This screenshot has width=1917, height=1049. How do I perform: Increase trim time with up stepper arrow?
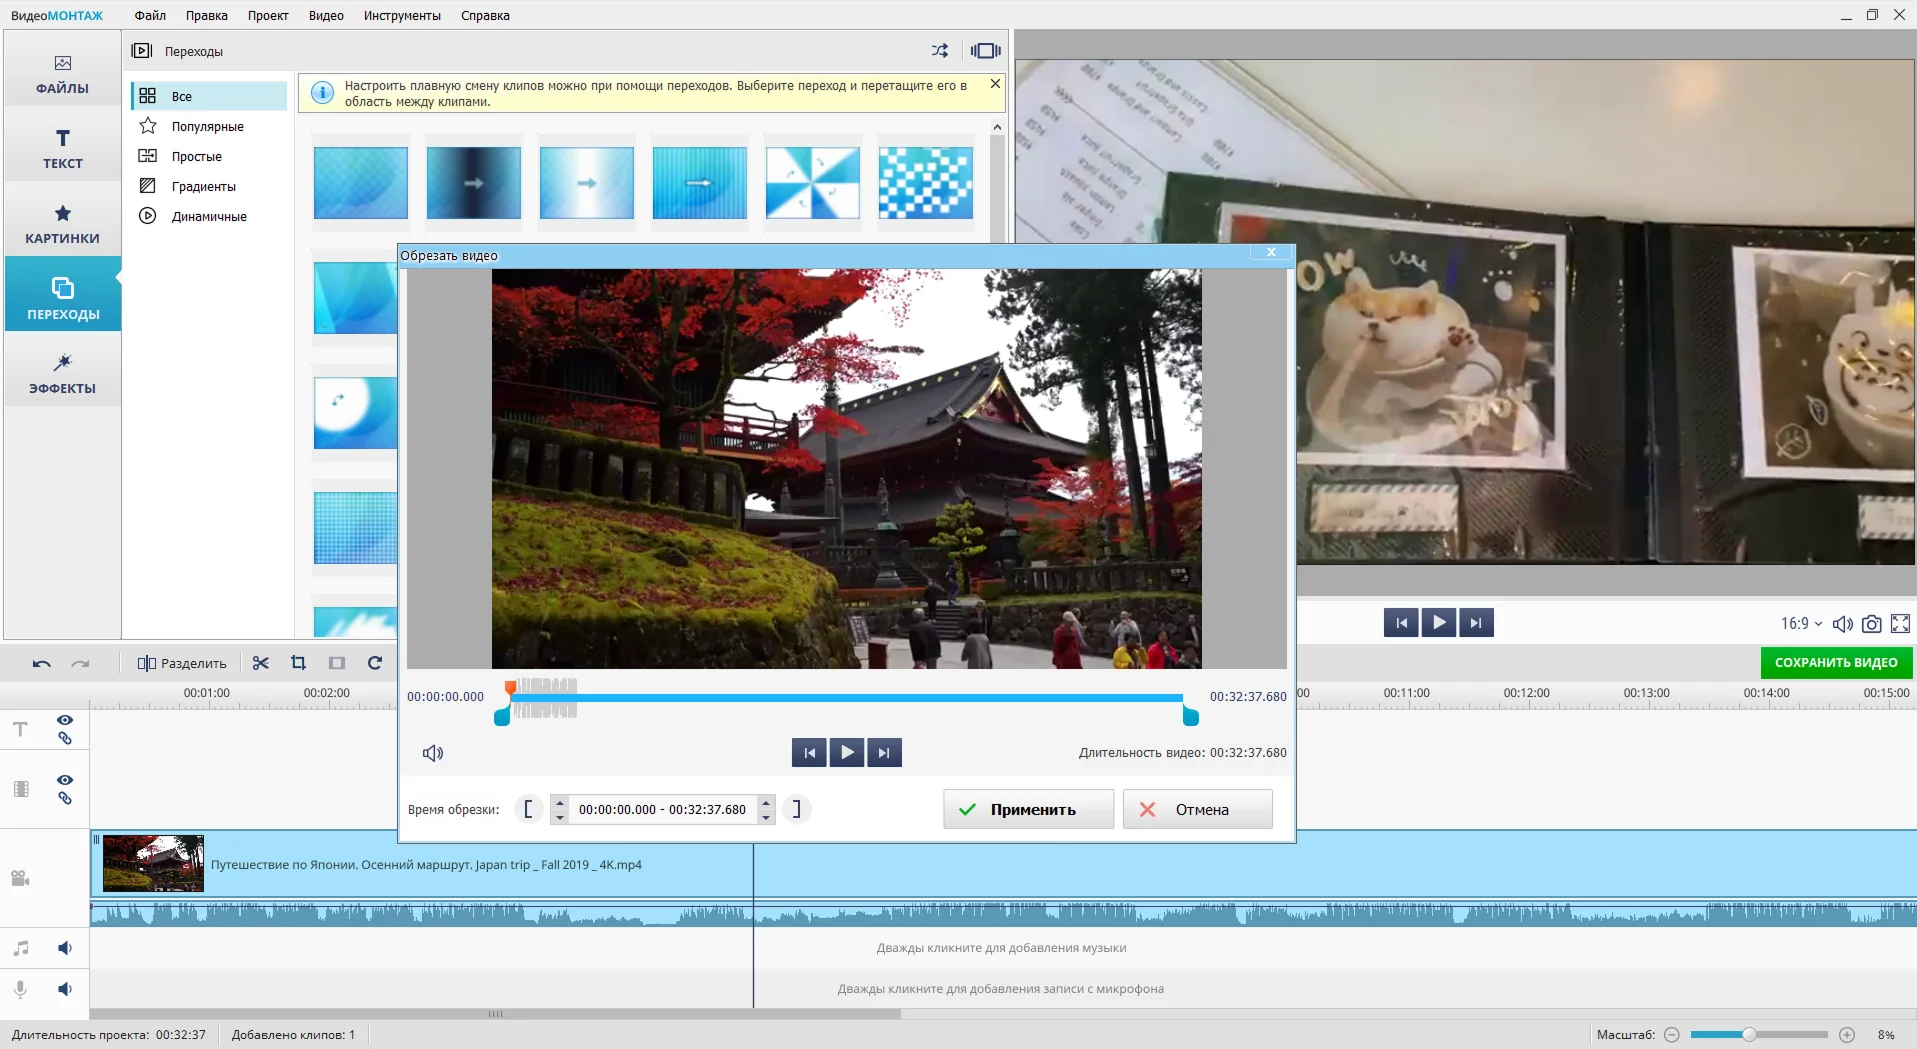pos(766,802)
